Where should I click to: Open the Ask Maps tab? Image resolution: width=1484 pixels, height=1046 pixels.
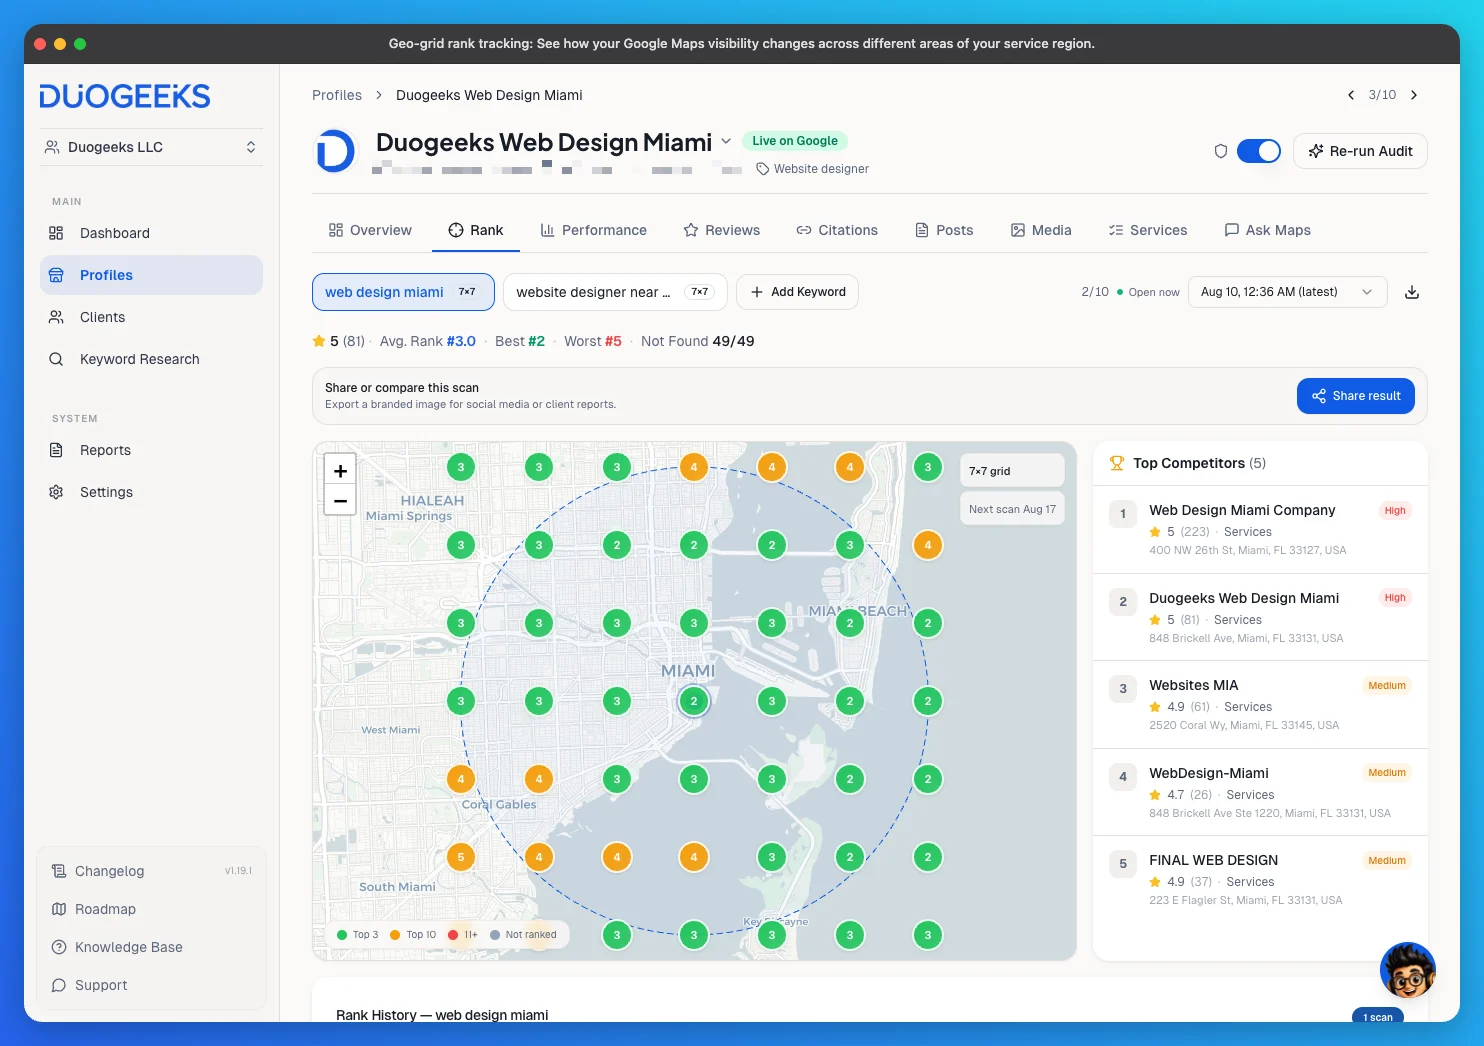(x=1268, y=230)
